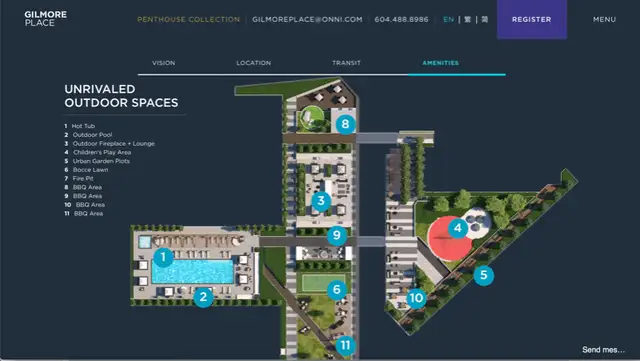
Task: Open the Menu in header
Action: click(x=604, y=19)
